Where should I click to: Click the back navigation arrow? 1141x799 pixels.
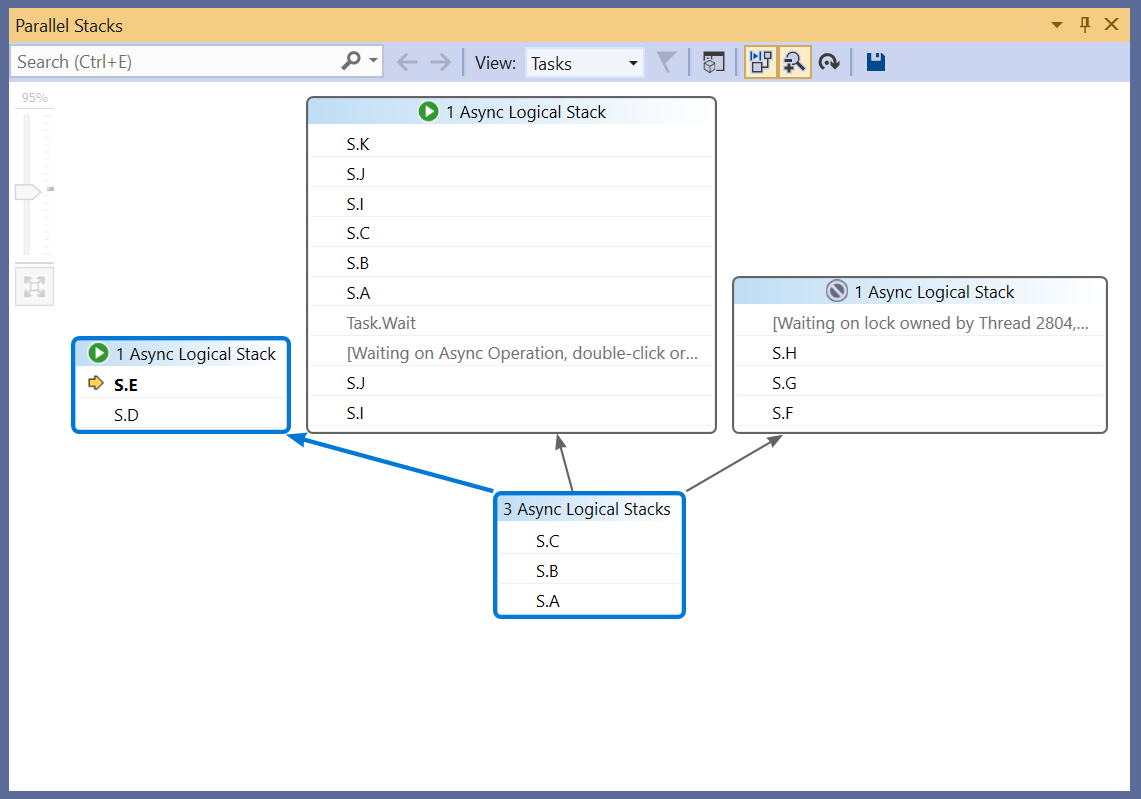(x=406, y=63)
